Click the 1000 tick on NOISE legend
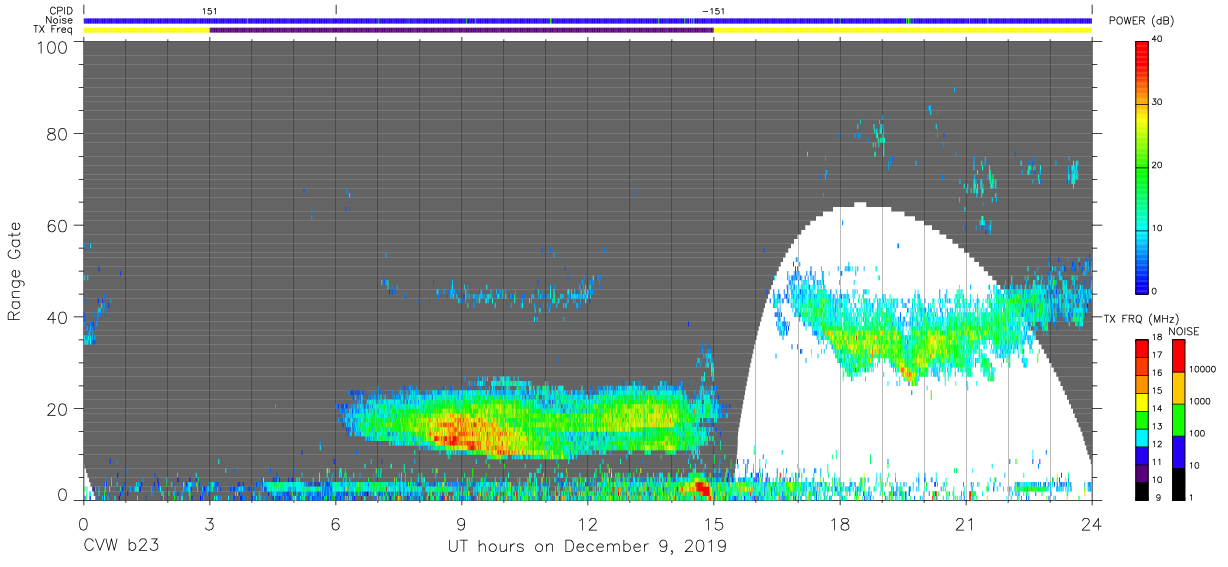 coord(1198,401)
